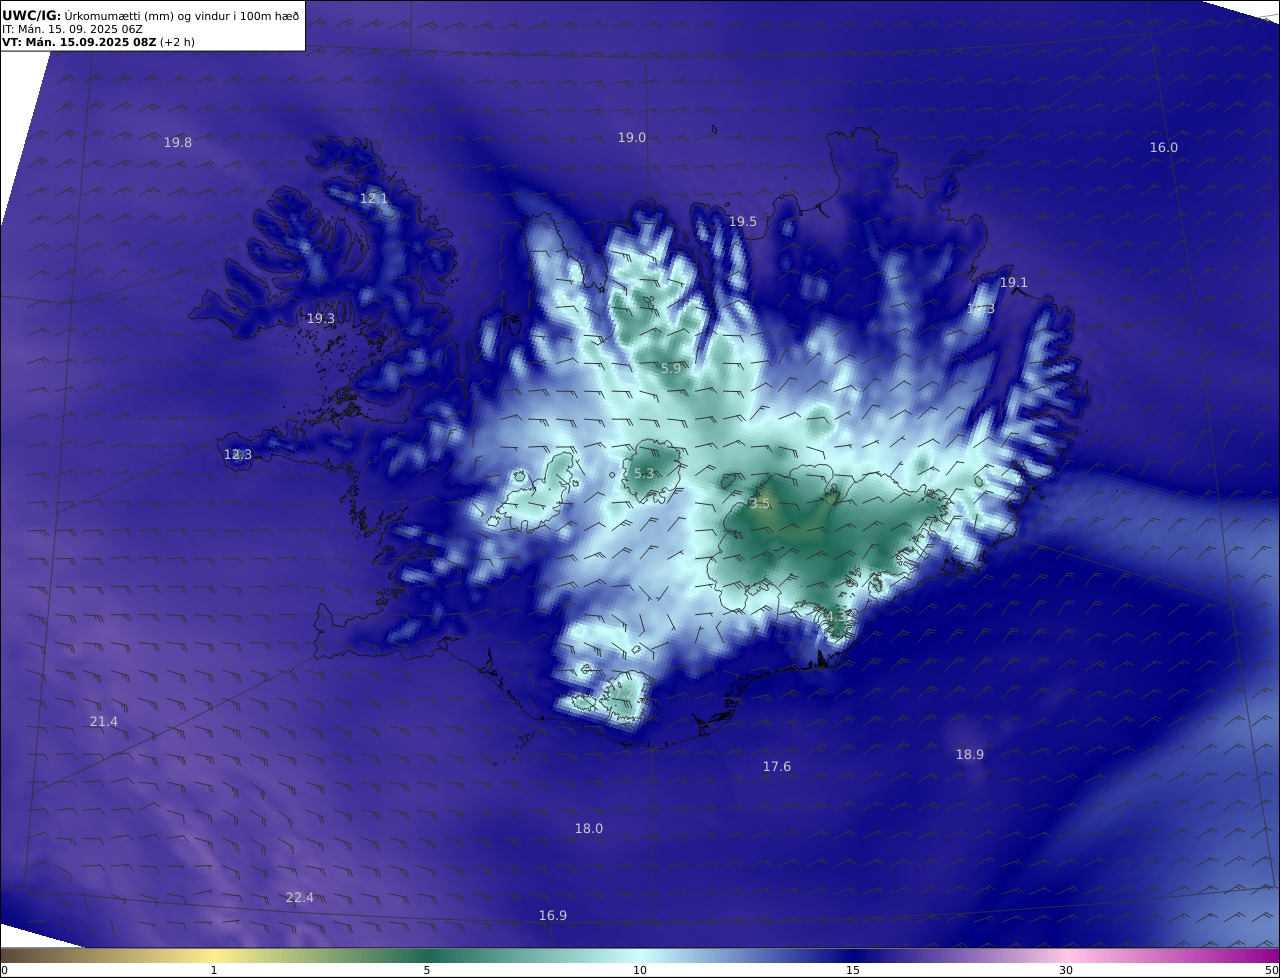Click the colorbar tick label 0
Image resolution: width=1280 pixels, height=978 pixels.
(x=4, y=970)
